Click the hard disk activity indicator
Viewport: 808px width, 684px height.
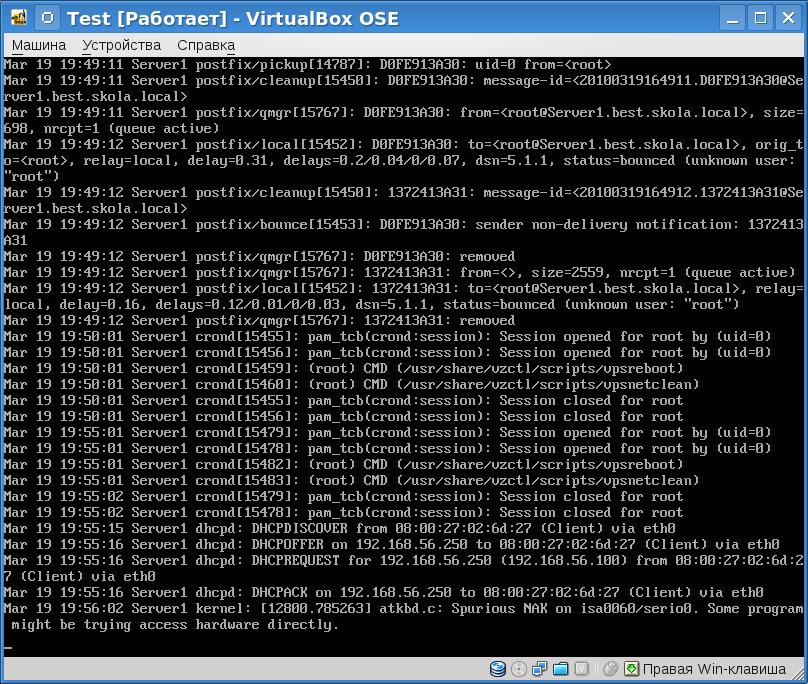498,669
